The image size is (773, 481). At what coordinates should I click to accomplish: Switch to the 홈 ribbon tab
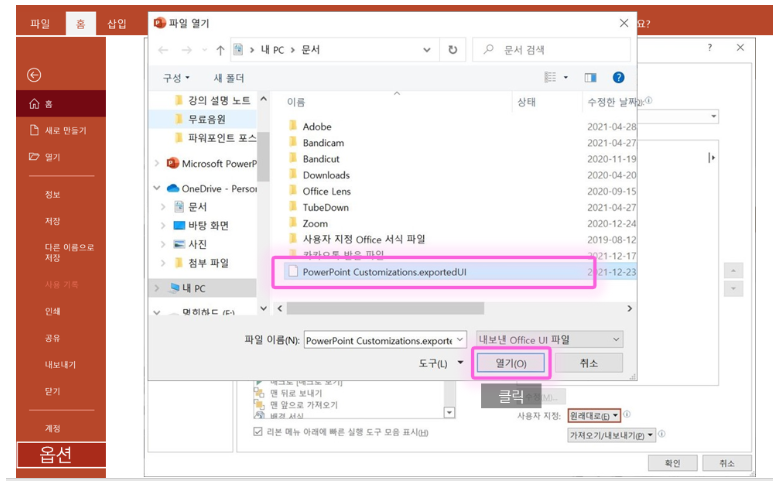(80, 24)
